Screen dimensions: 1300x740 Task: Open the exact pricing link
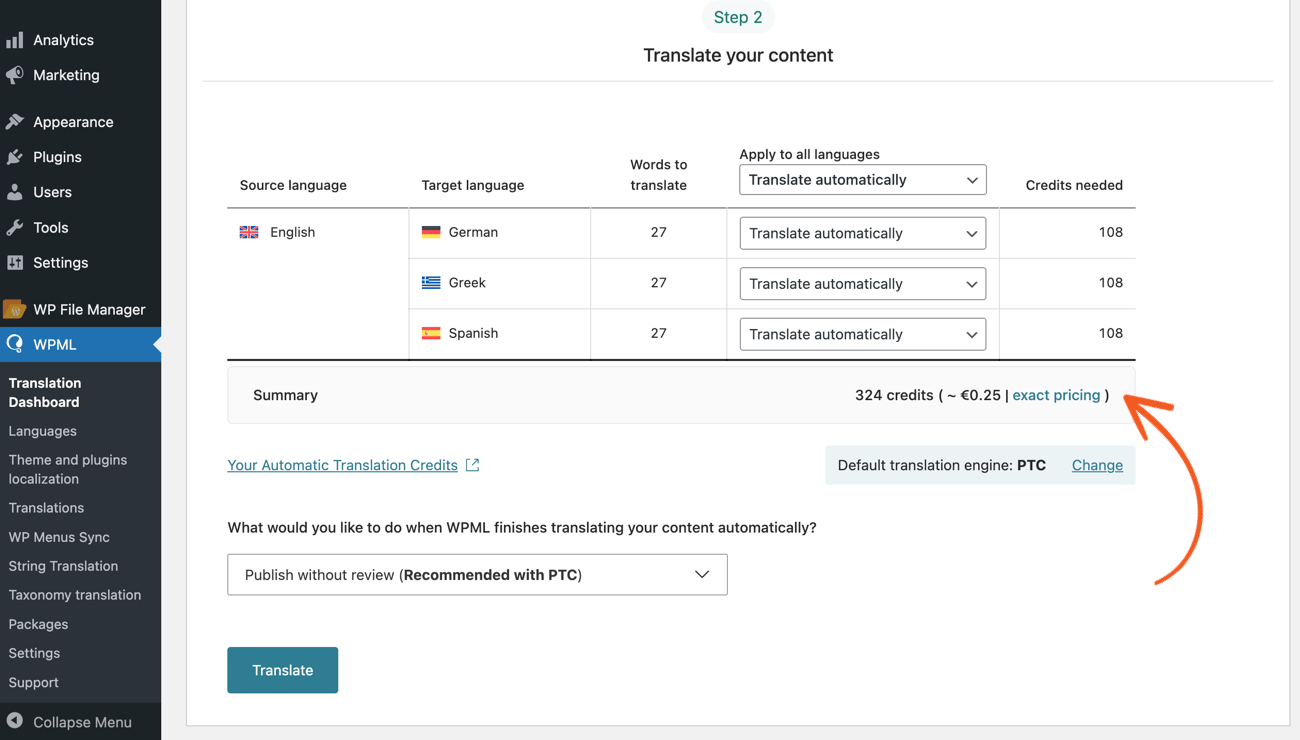(x=1056, y=394)
